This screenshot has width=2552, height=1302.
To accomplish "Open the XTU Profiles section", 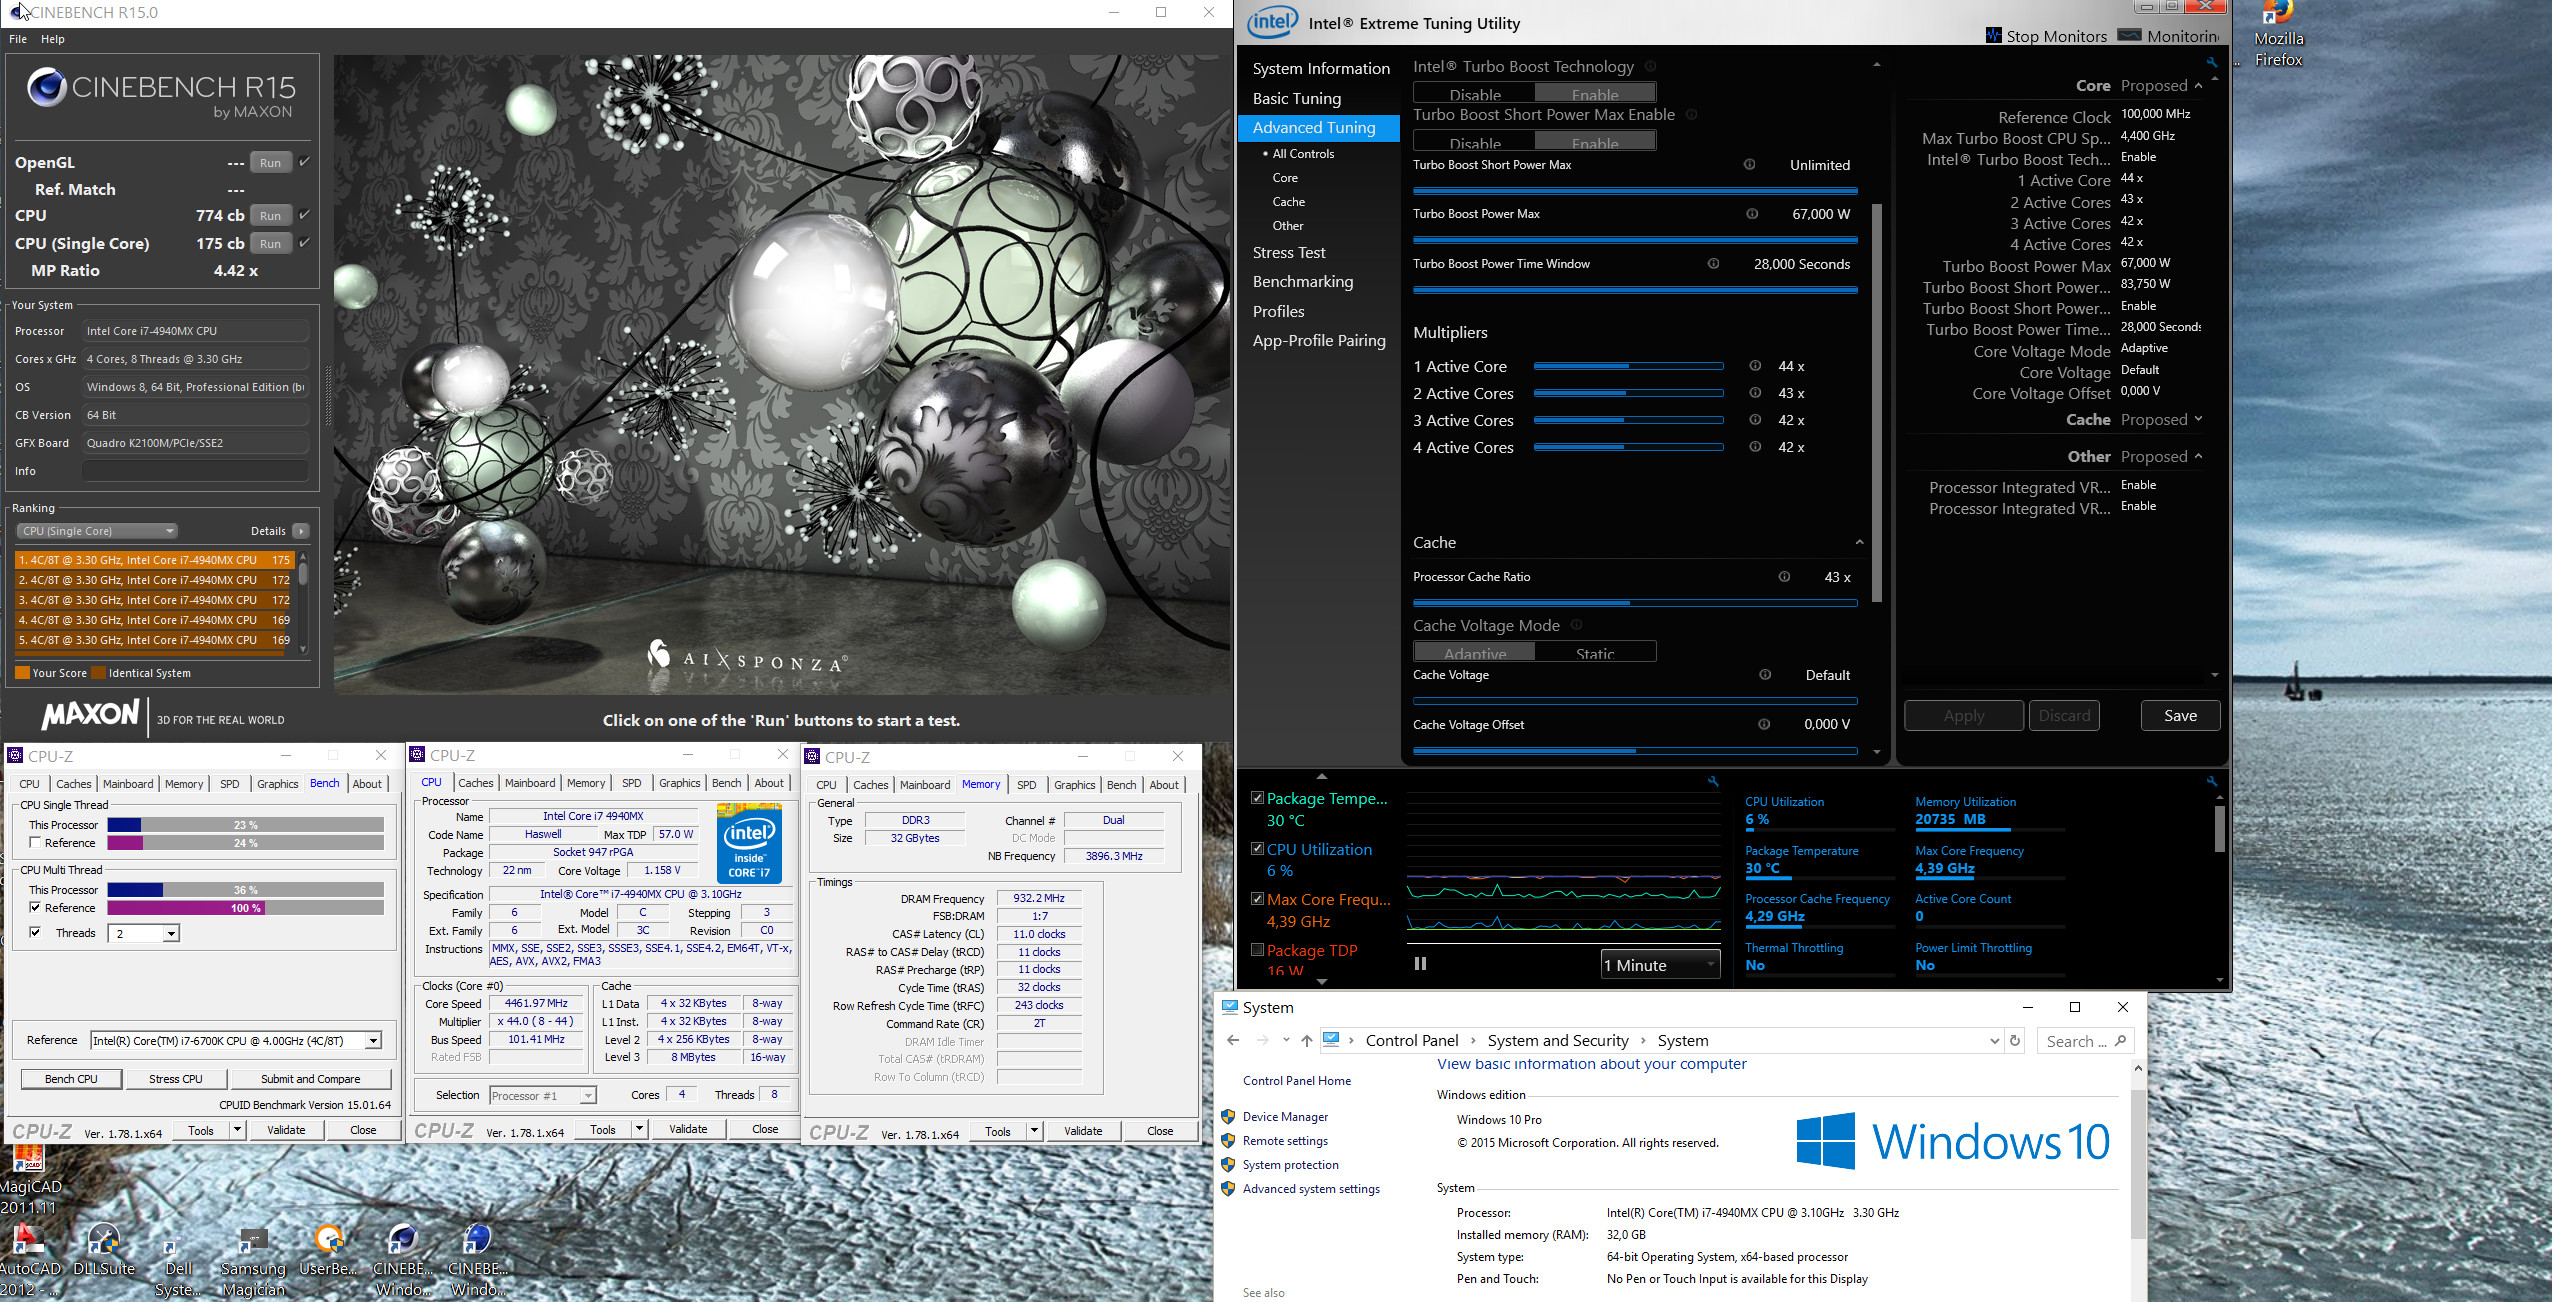I will tap(1278, 312).
